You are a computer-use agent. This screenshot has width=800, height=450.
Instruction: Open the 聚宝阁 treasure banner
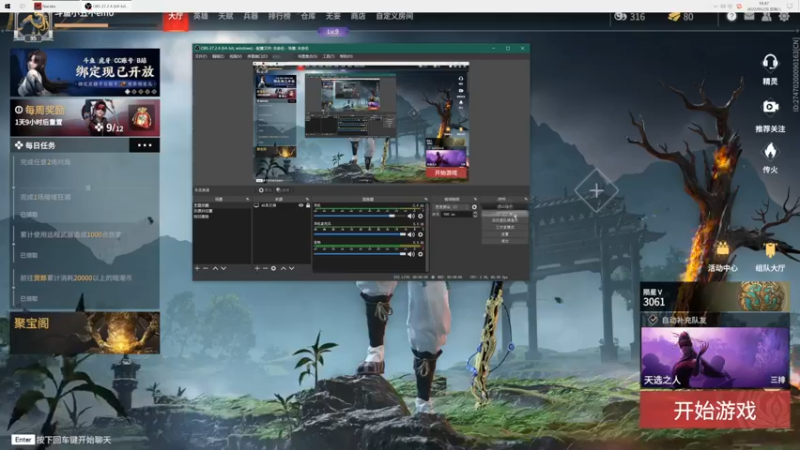(x=85, y=333)
